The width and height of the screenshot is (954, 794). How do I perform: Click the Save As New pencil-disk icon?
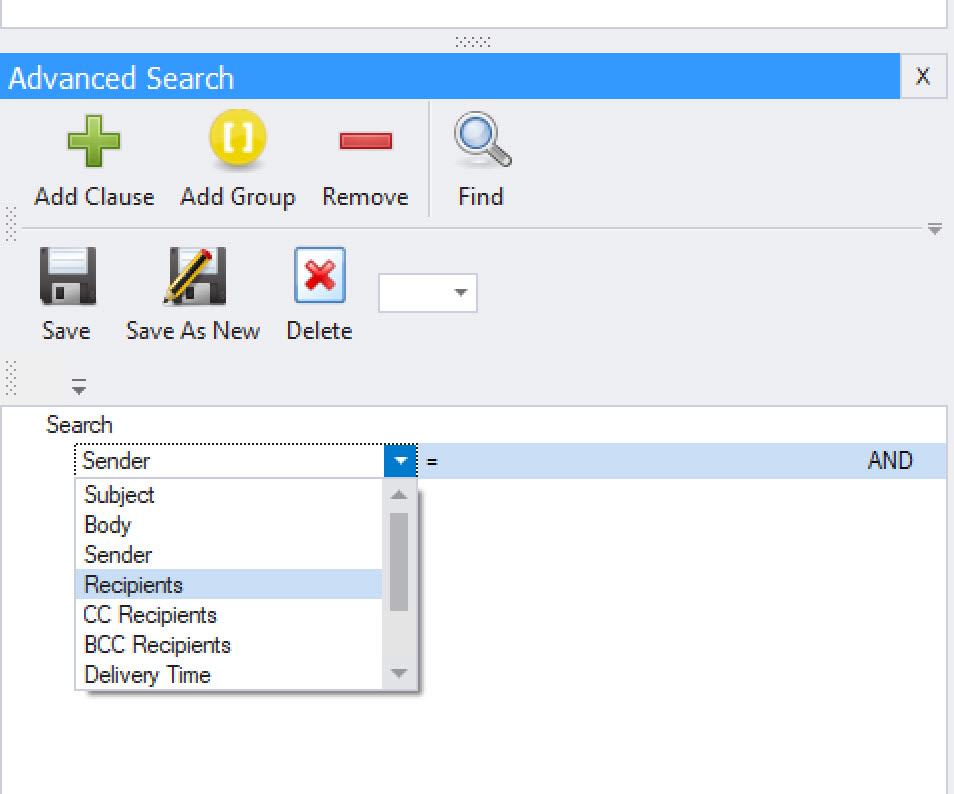point(195,276)
